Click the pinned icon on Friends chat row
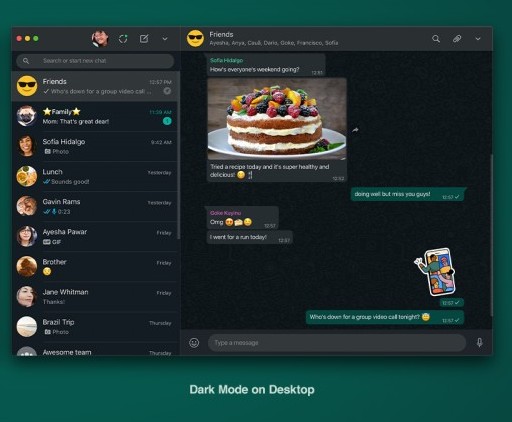The image size is (512, 422). (167, 91)
